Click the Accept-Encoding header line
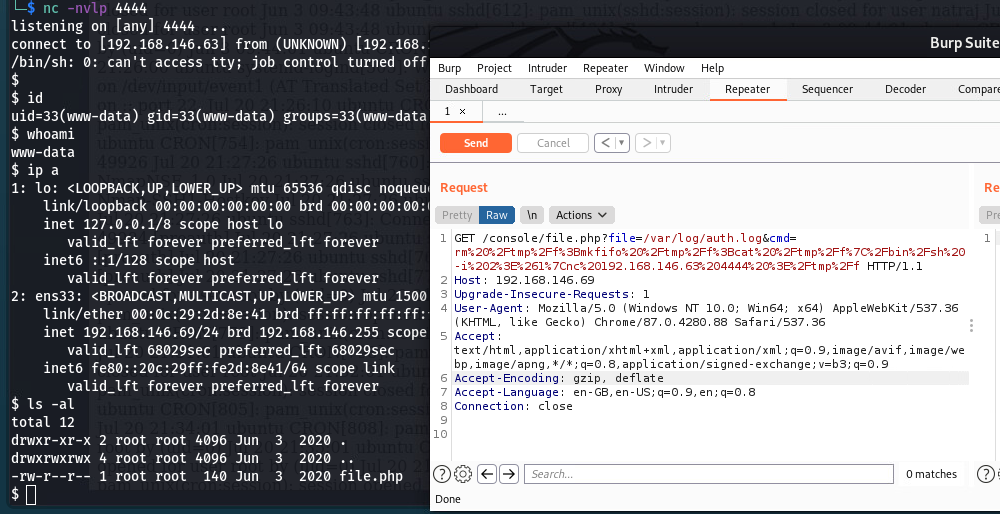This screenshot has width=1000, height=514. coord(559,378)
